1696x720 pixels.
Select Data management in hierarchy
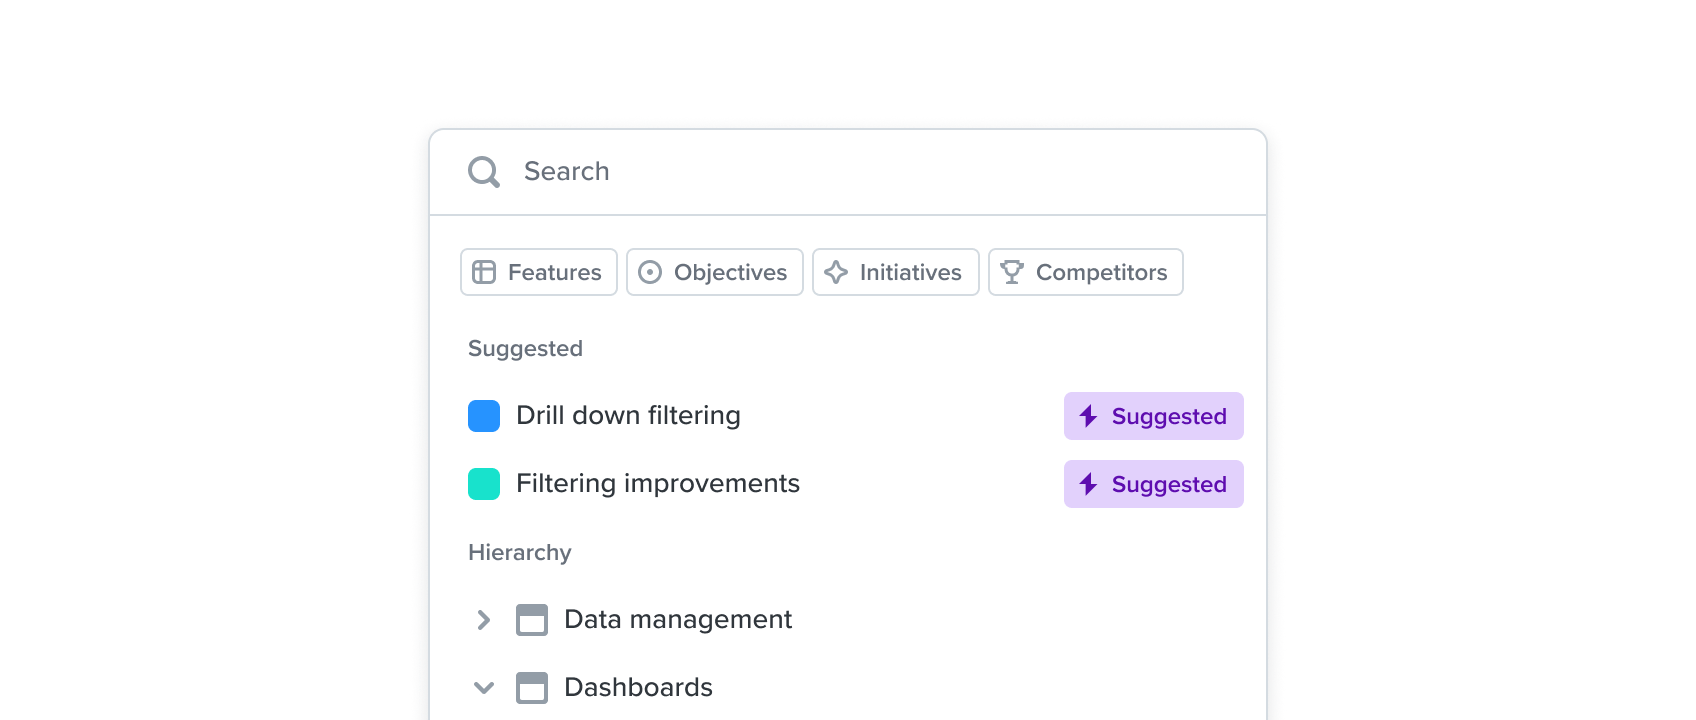pyautogui.click(x=678, y=620)
